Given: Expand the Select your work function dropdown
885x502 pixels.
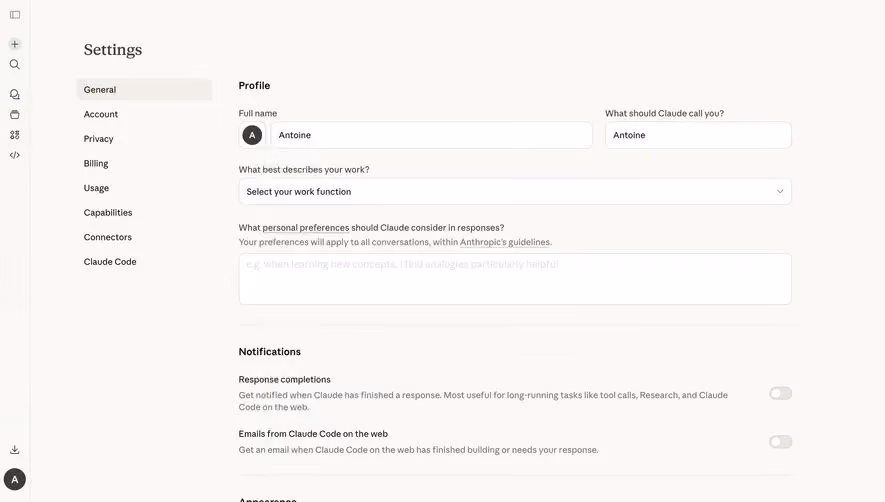Looking at the screenshot, I should [515, 192].
